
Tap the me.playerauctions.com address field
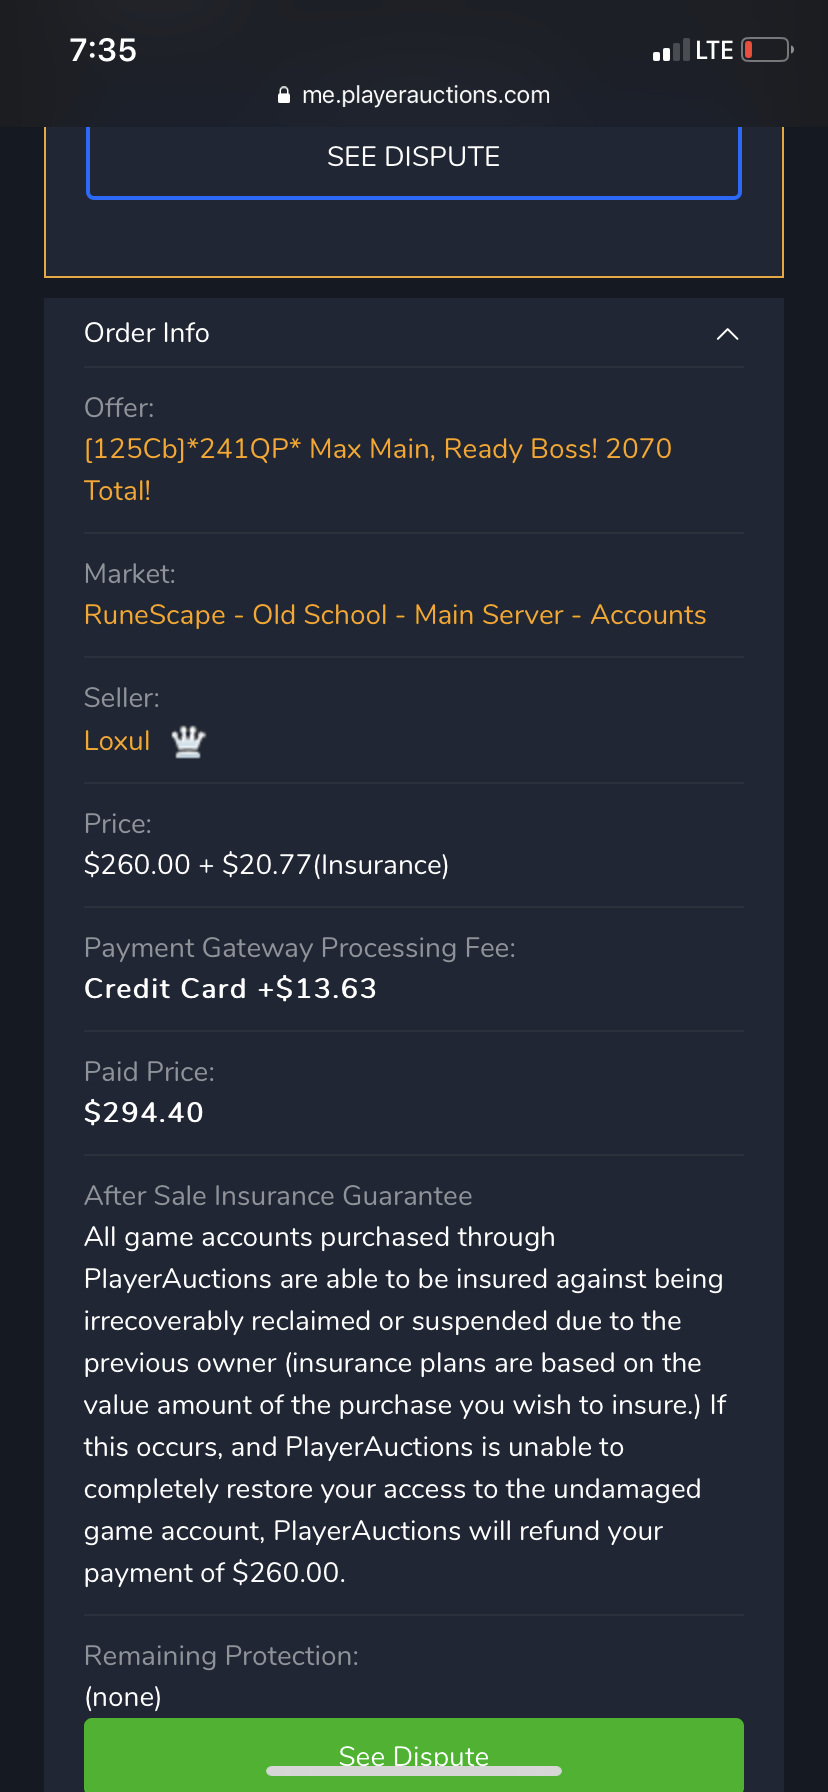coord(425,95)
